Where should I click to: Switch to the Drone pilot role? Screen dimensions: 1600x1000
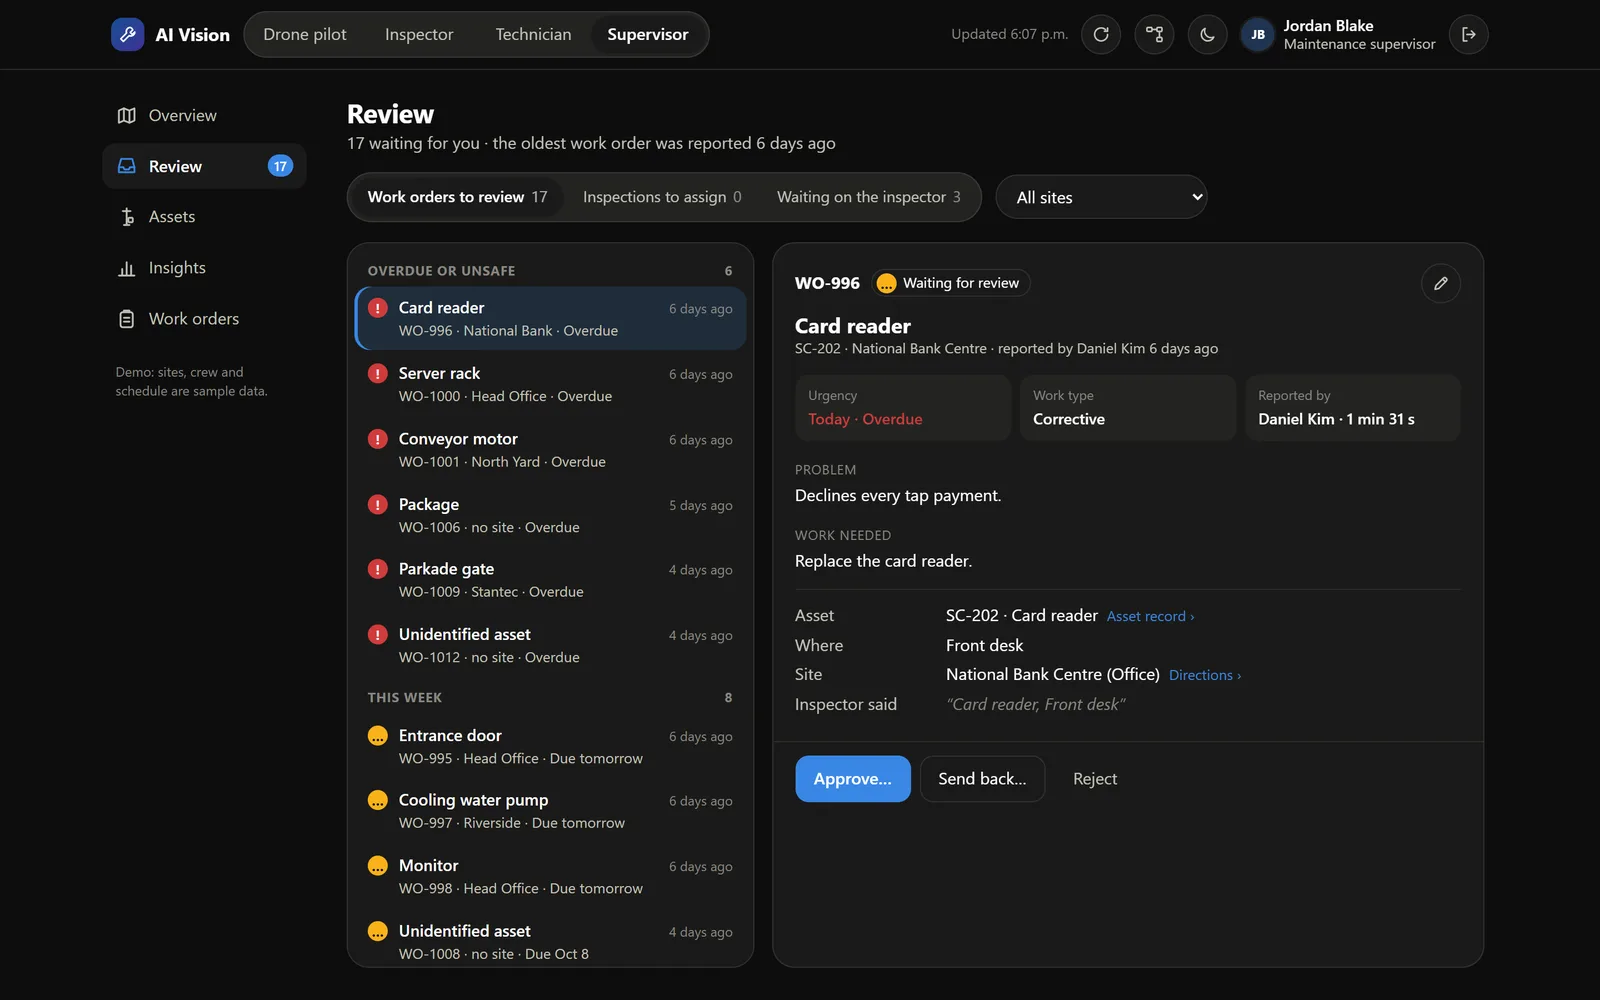pyautogui.click(x=305, y=34)
